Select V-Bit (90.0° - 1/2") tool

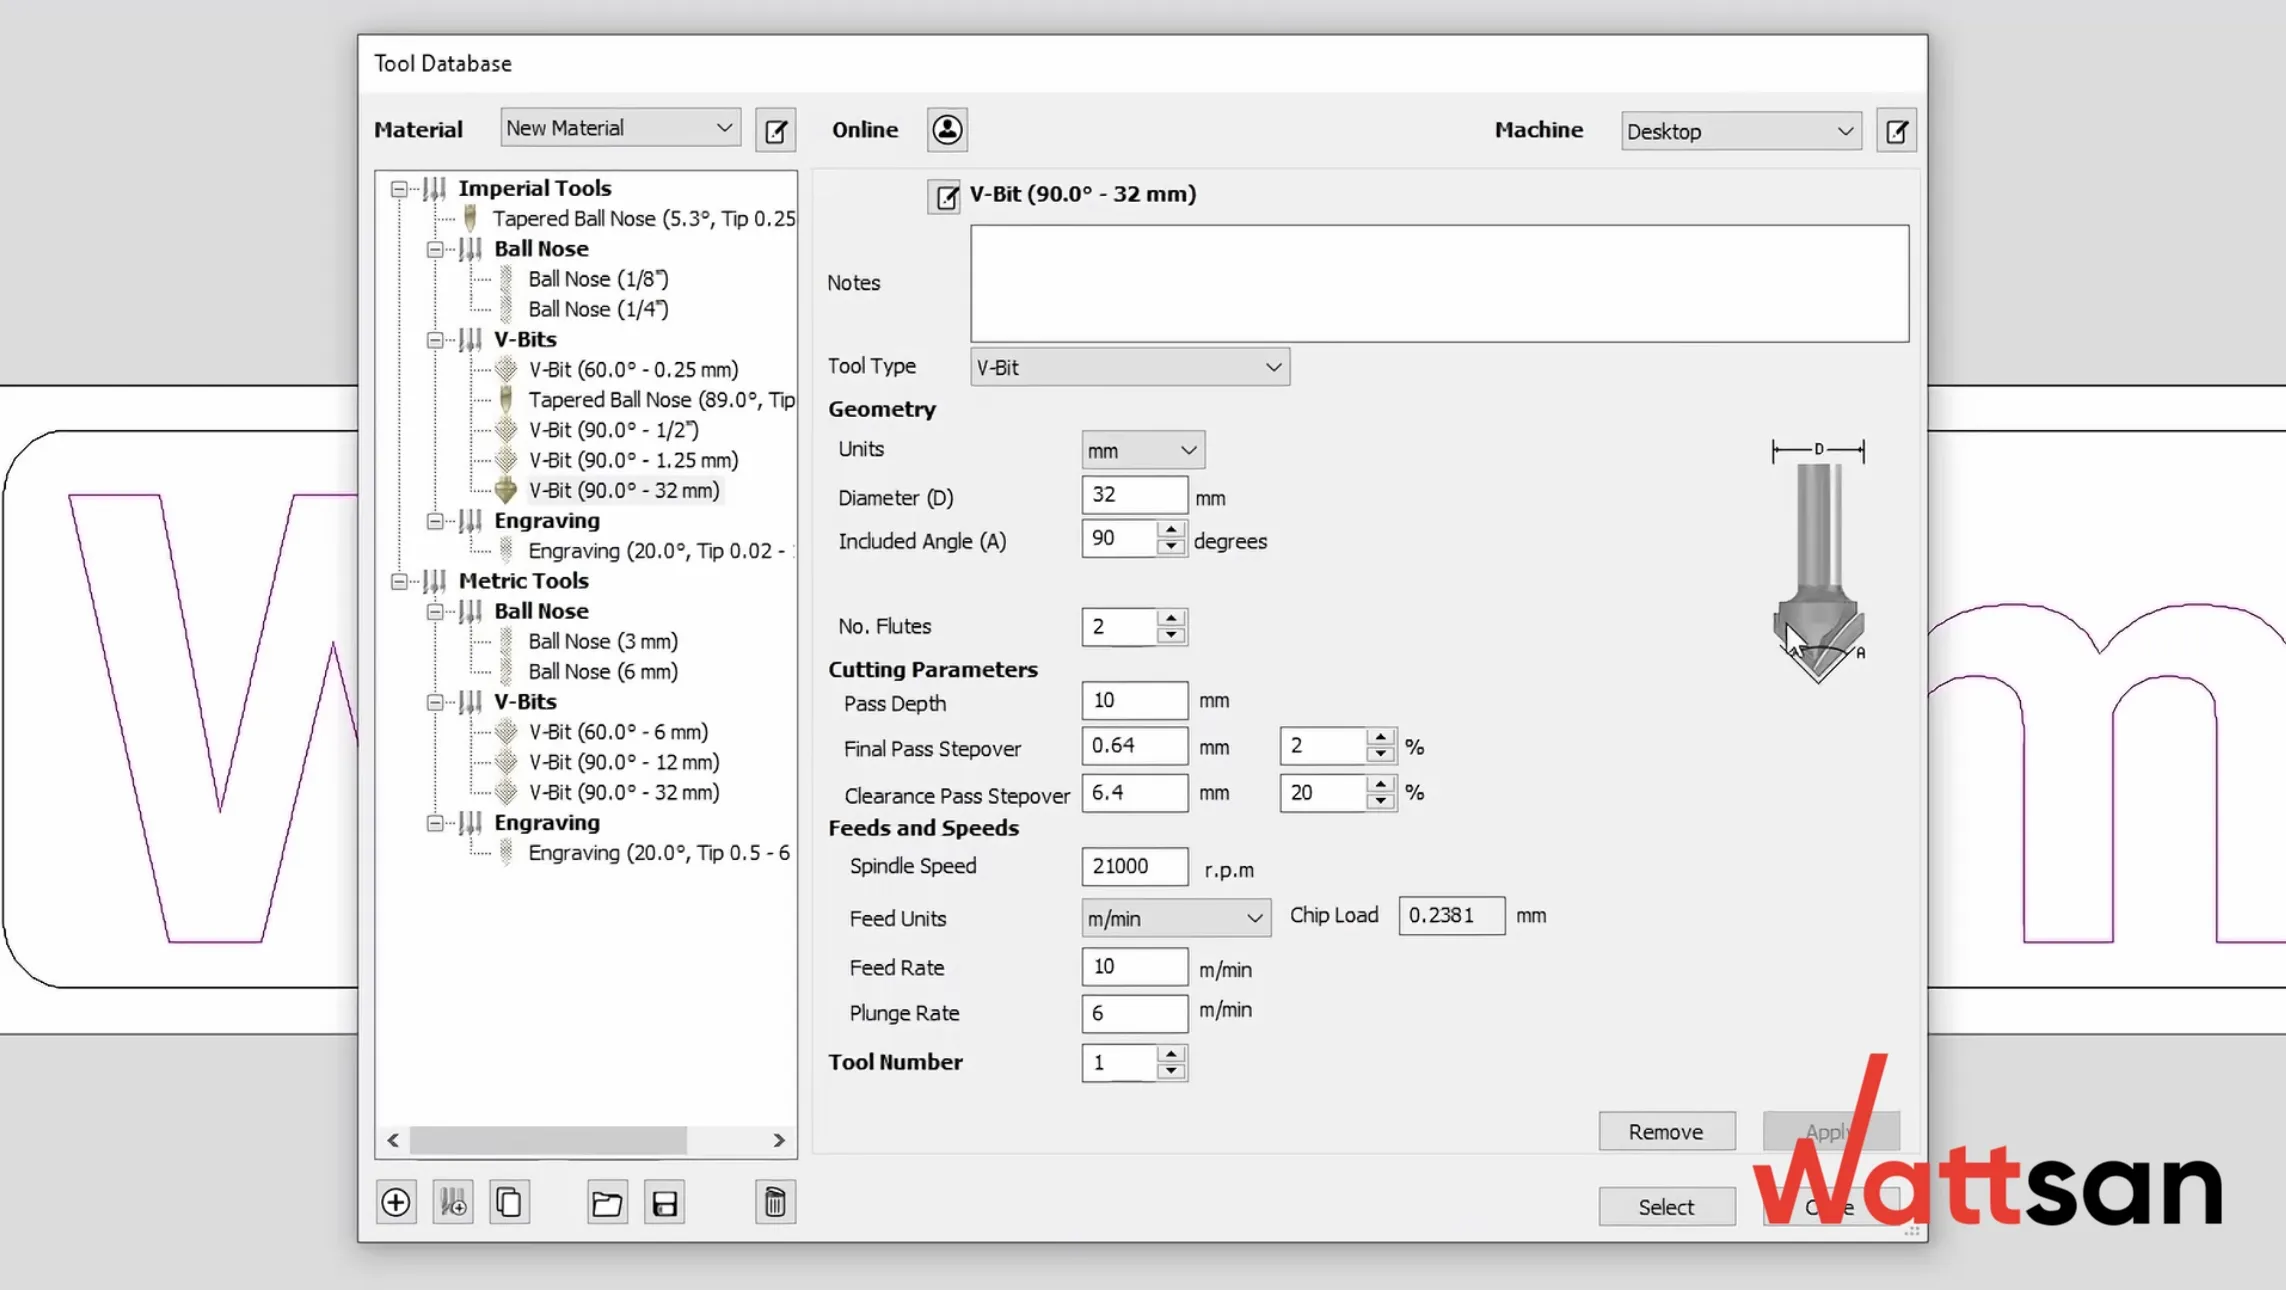tap(614, 430)
